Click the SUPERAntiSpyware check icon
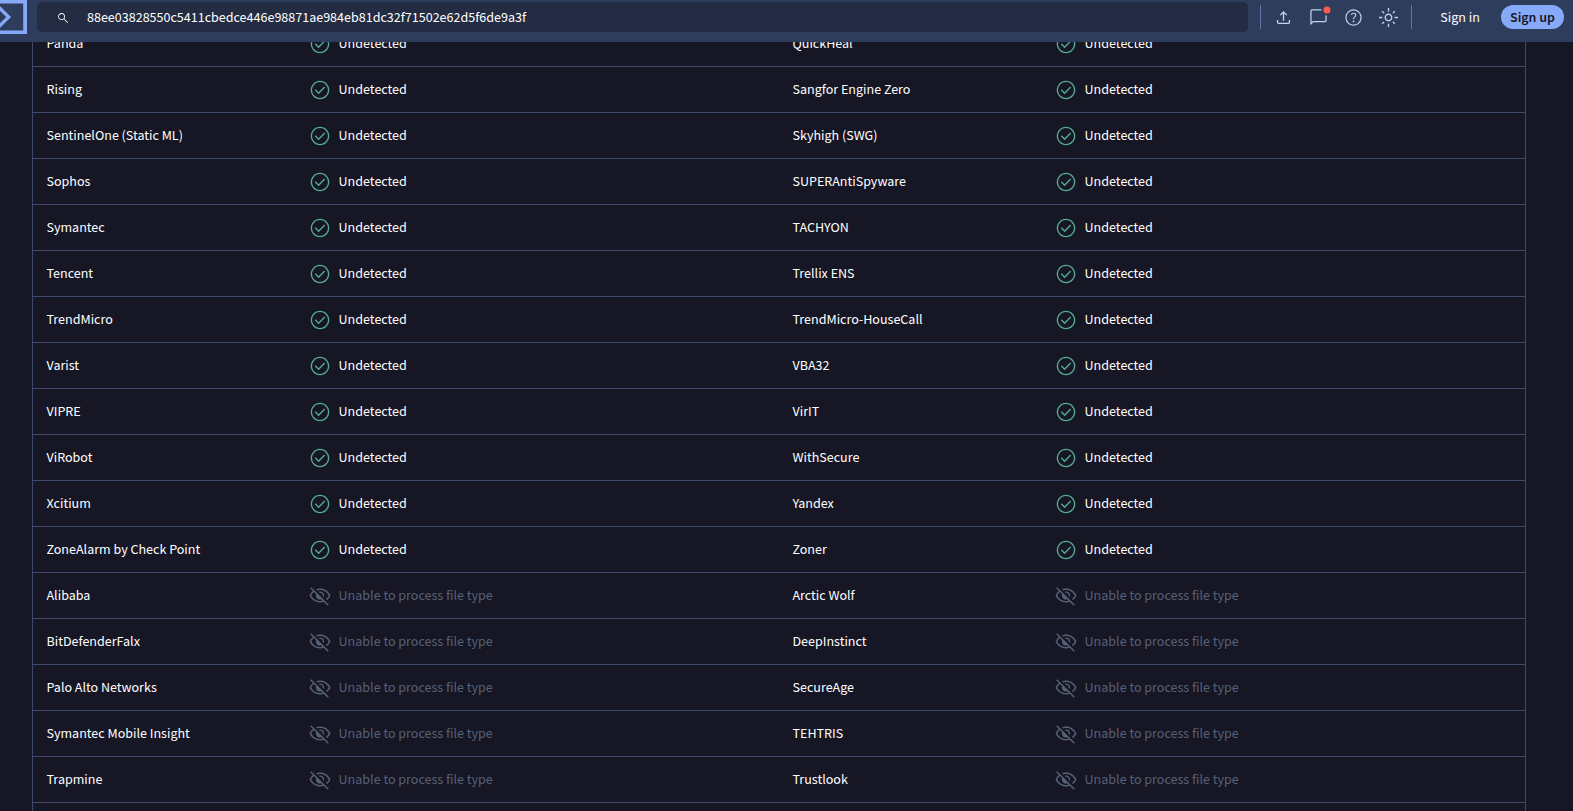The width and height of the screenshot is (1573, 811). click(1066, 182)
